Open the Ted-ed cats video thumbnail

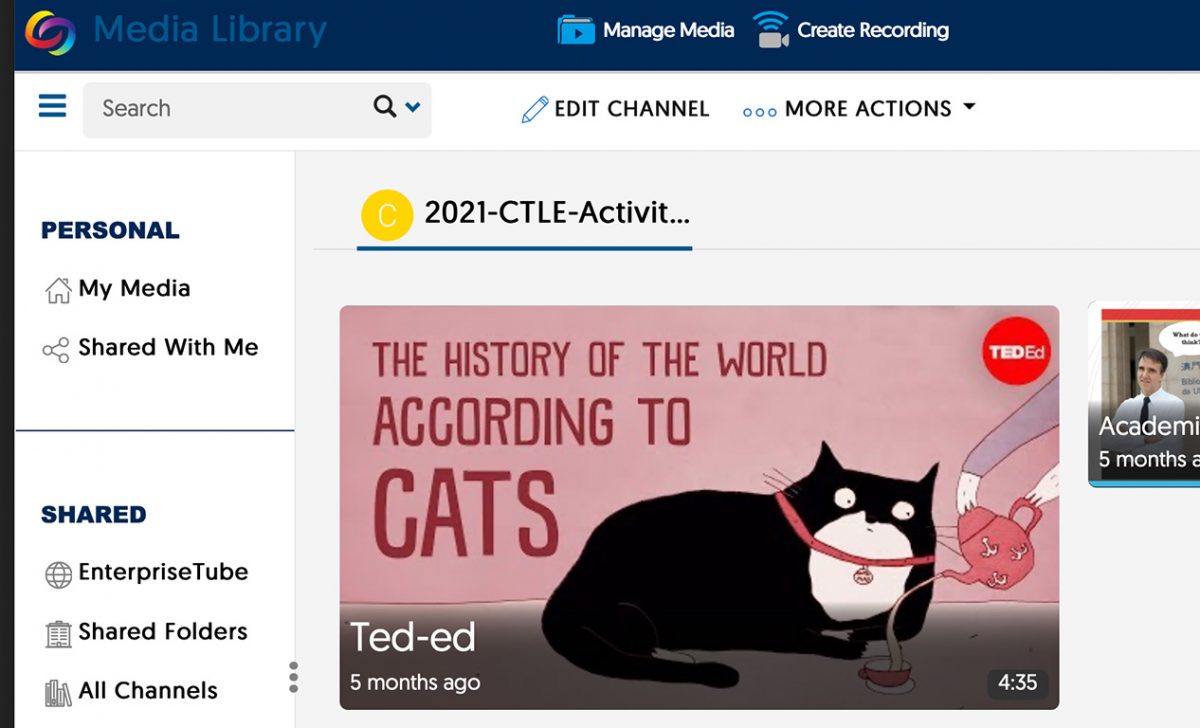point(698,507)
